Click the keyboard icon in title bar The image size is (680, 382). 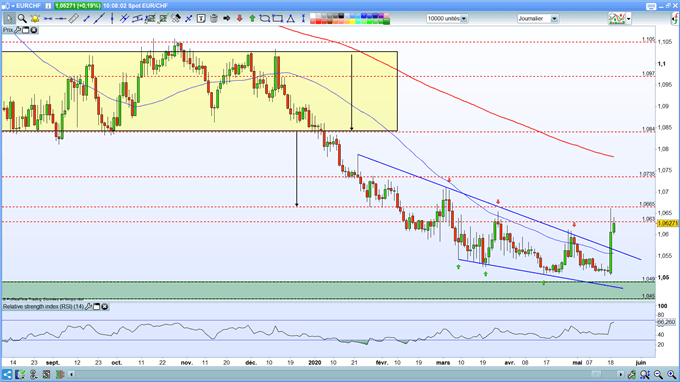click(651, 6)
